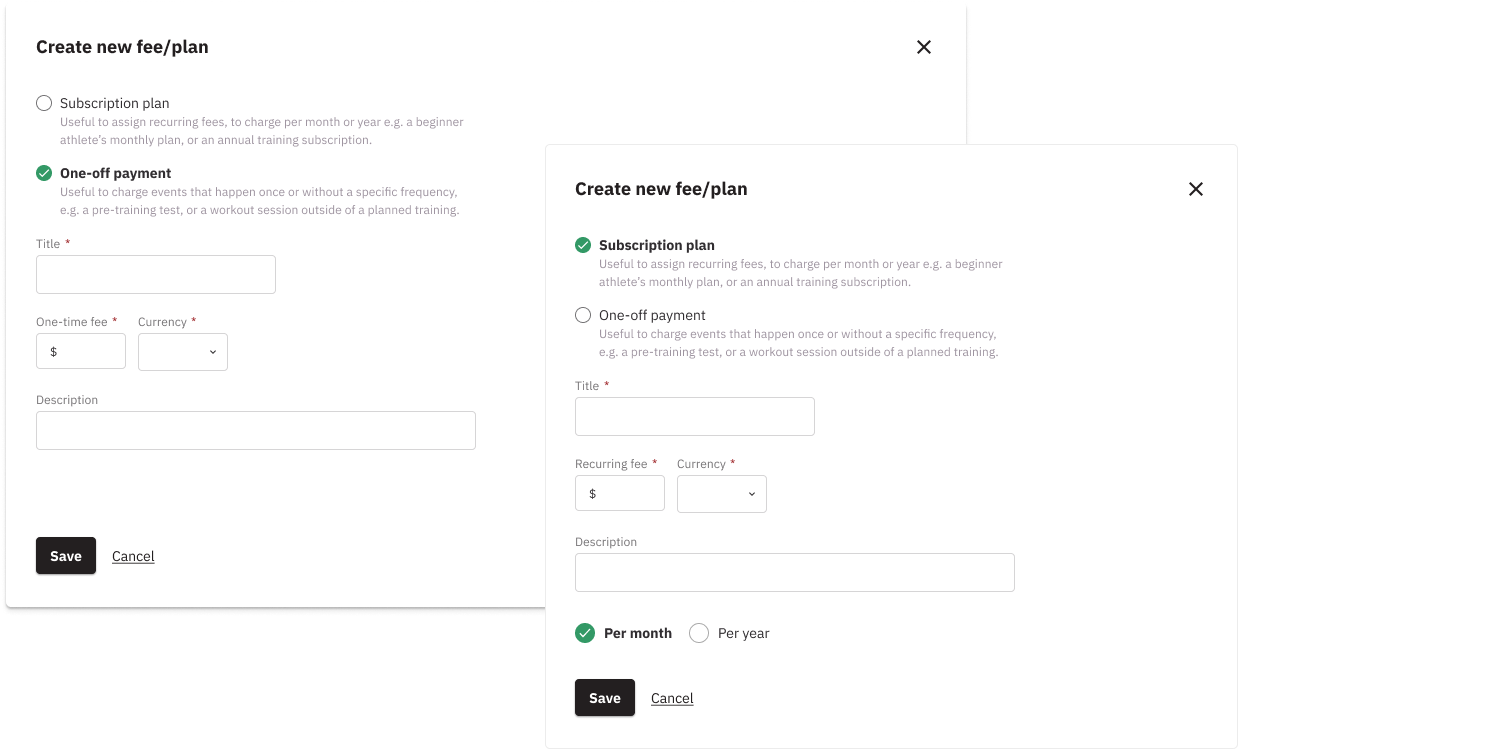Image resolution: width=1505 pixels, height=750 pixels.
Task: Click Cancel link in the Subscription dialog
Action: (x=672, y=698)
